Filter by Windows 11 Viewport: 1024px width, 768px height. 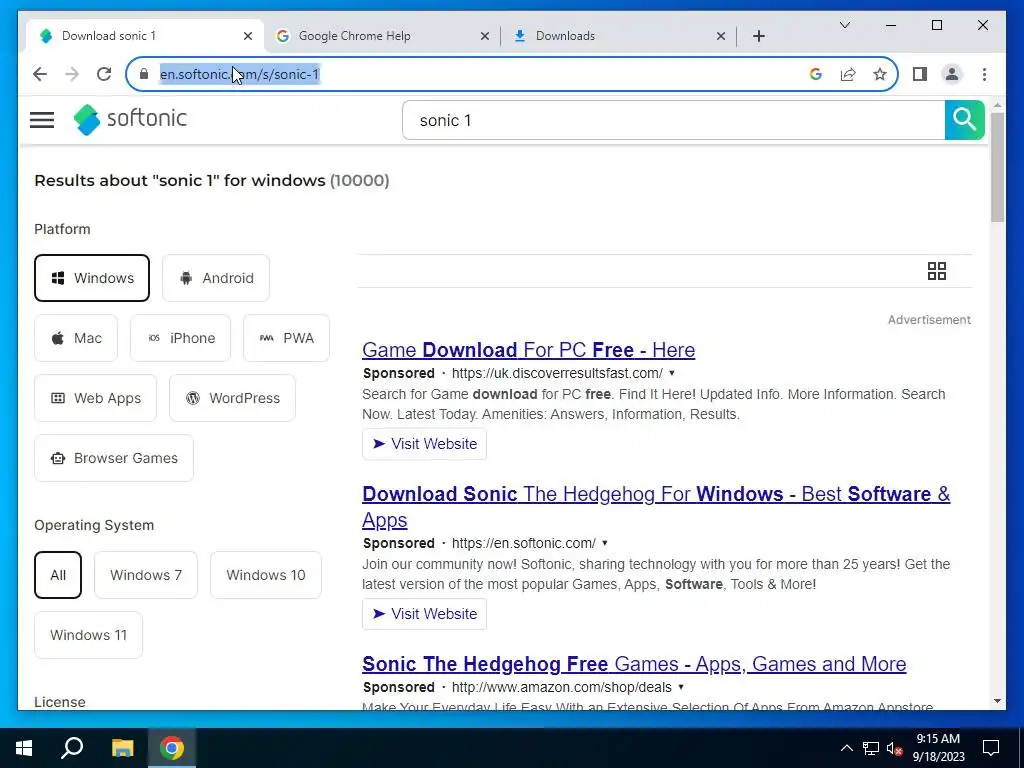88,635
